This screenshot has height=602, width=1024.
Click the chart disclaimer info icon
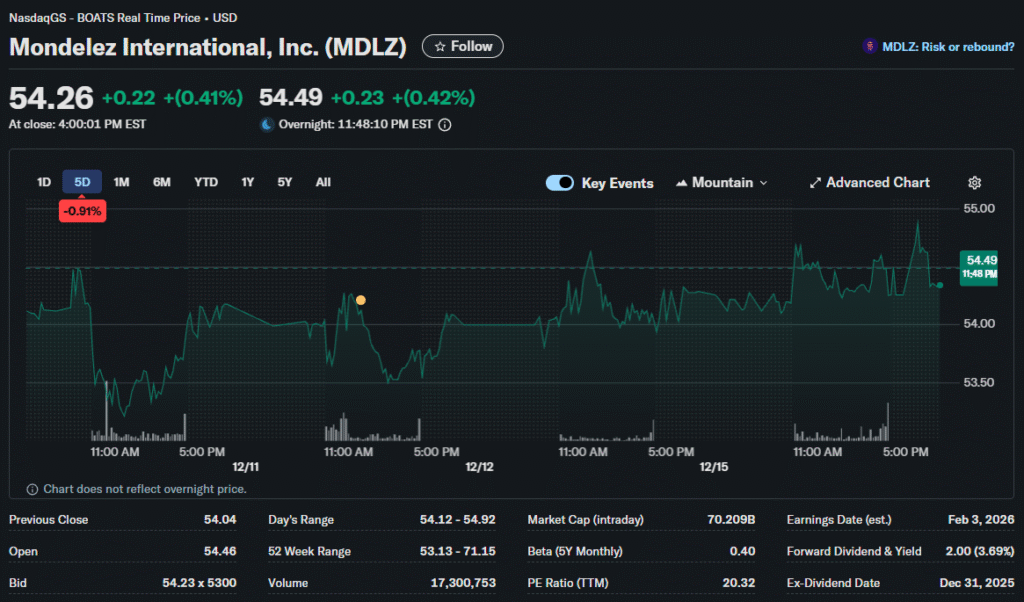[x=33, y=489]
